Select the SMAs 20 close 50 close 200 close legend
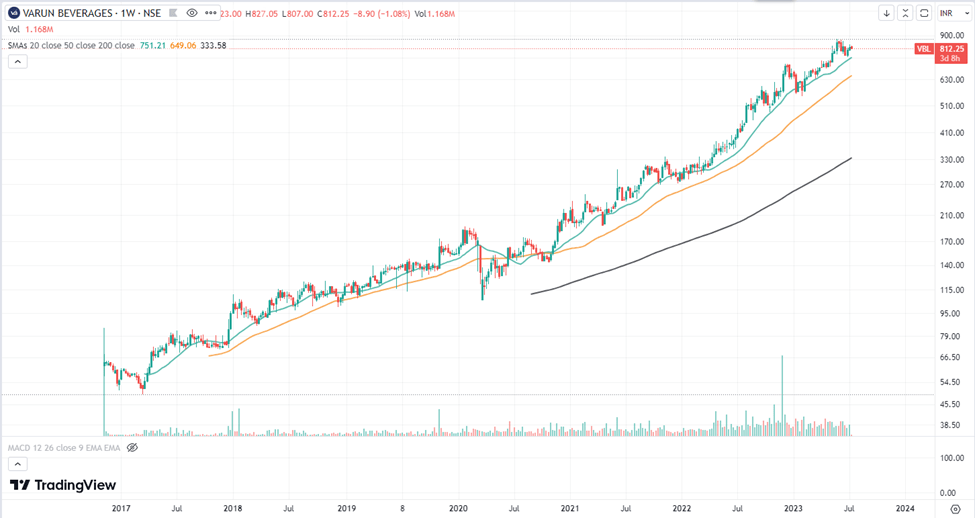Viewport: 975px width, 518px height. [71, 45]
